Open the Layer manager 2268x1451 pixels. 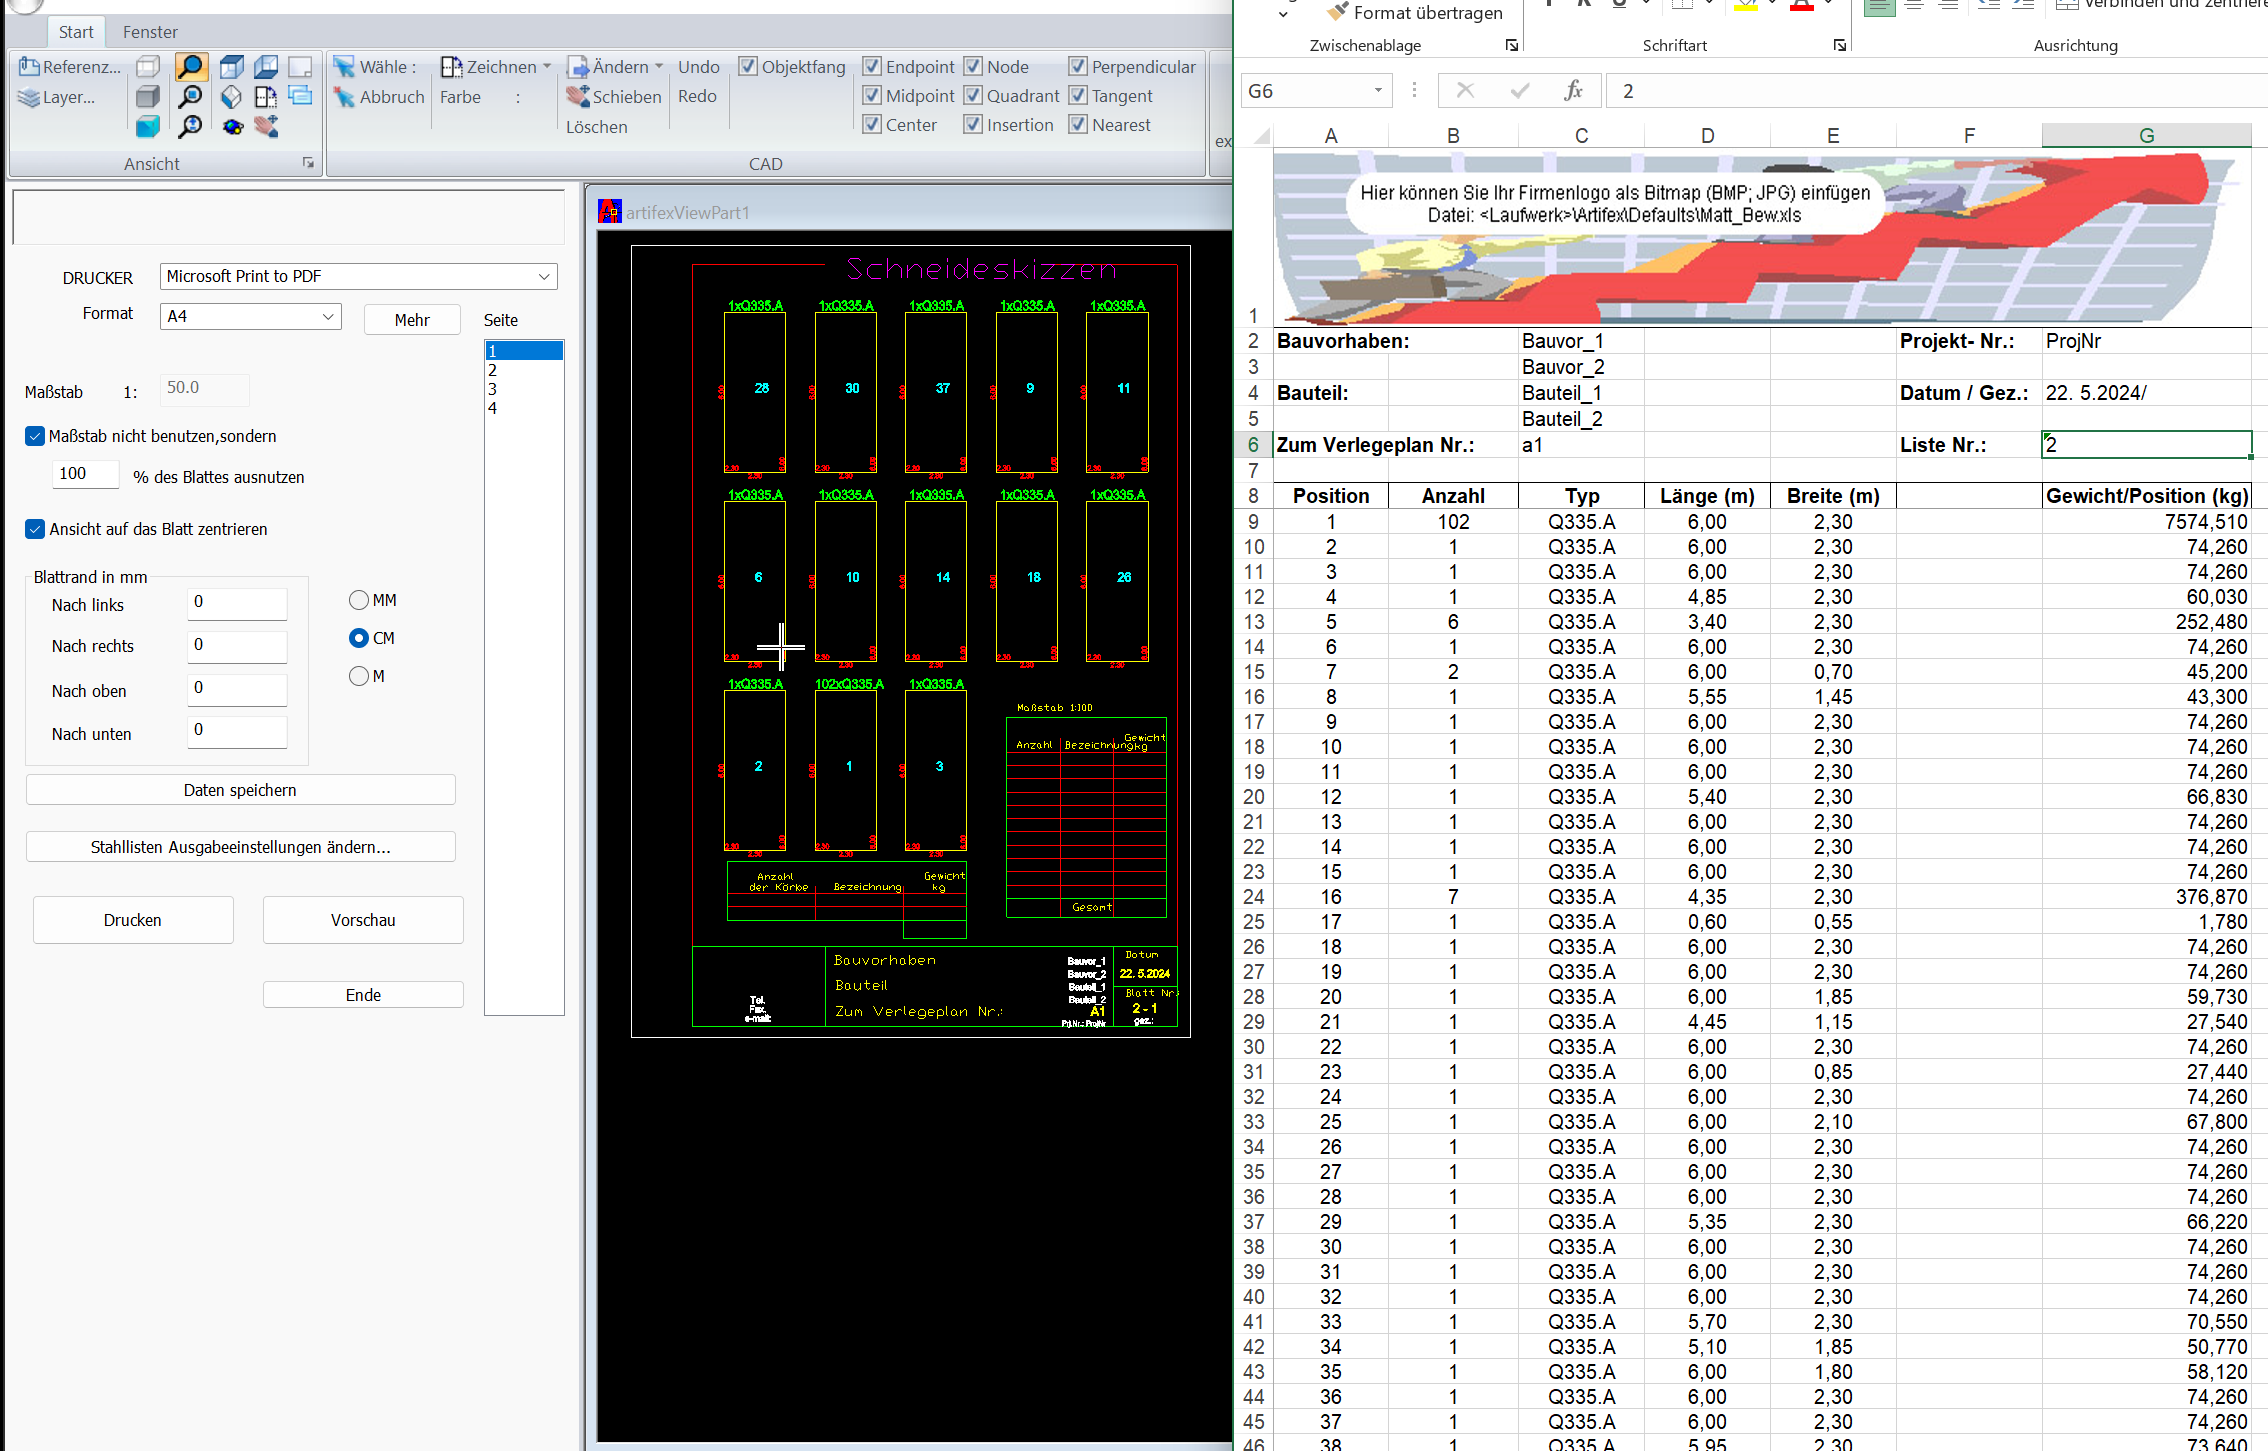pos(58,97)
